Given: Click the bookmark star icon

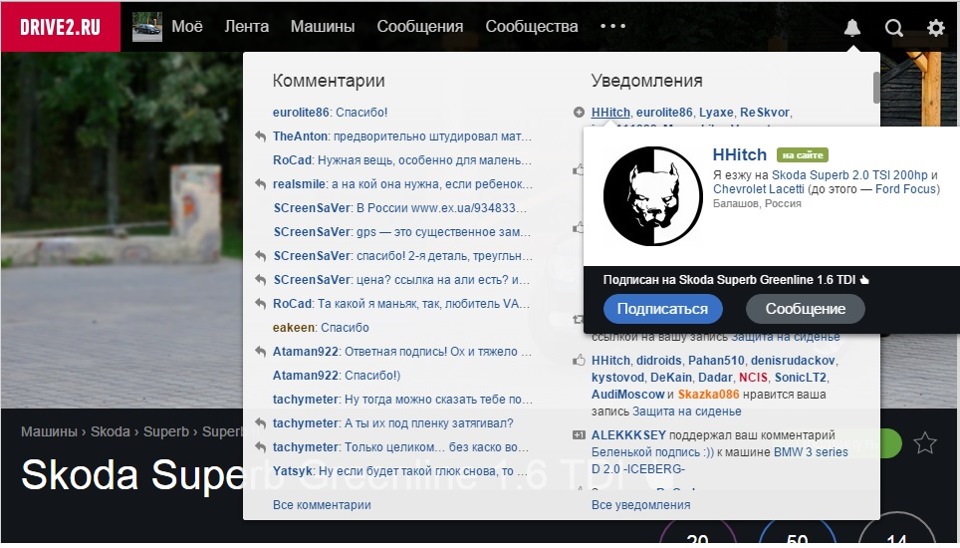Looking at the screenshot, I should pos(925,443).
